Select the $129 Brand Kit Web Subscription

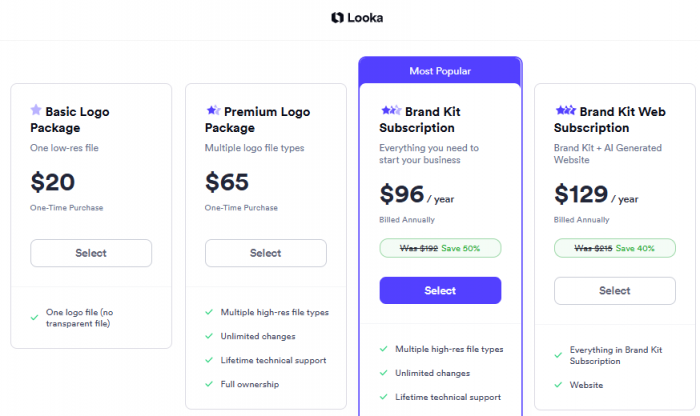coord(615,291)
